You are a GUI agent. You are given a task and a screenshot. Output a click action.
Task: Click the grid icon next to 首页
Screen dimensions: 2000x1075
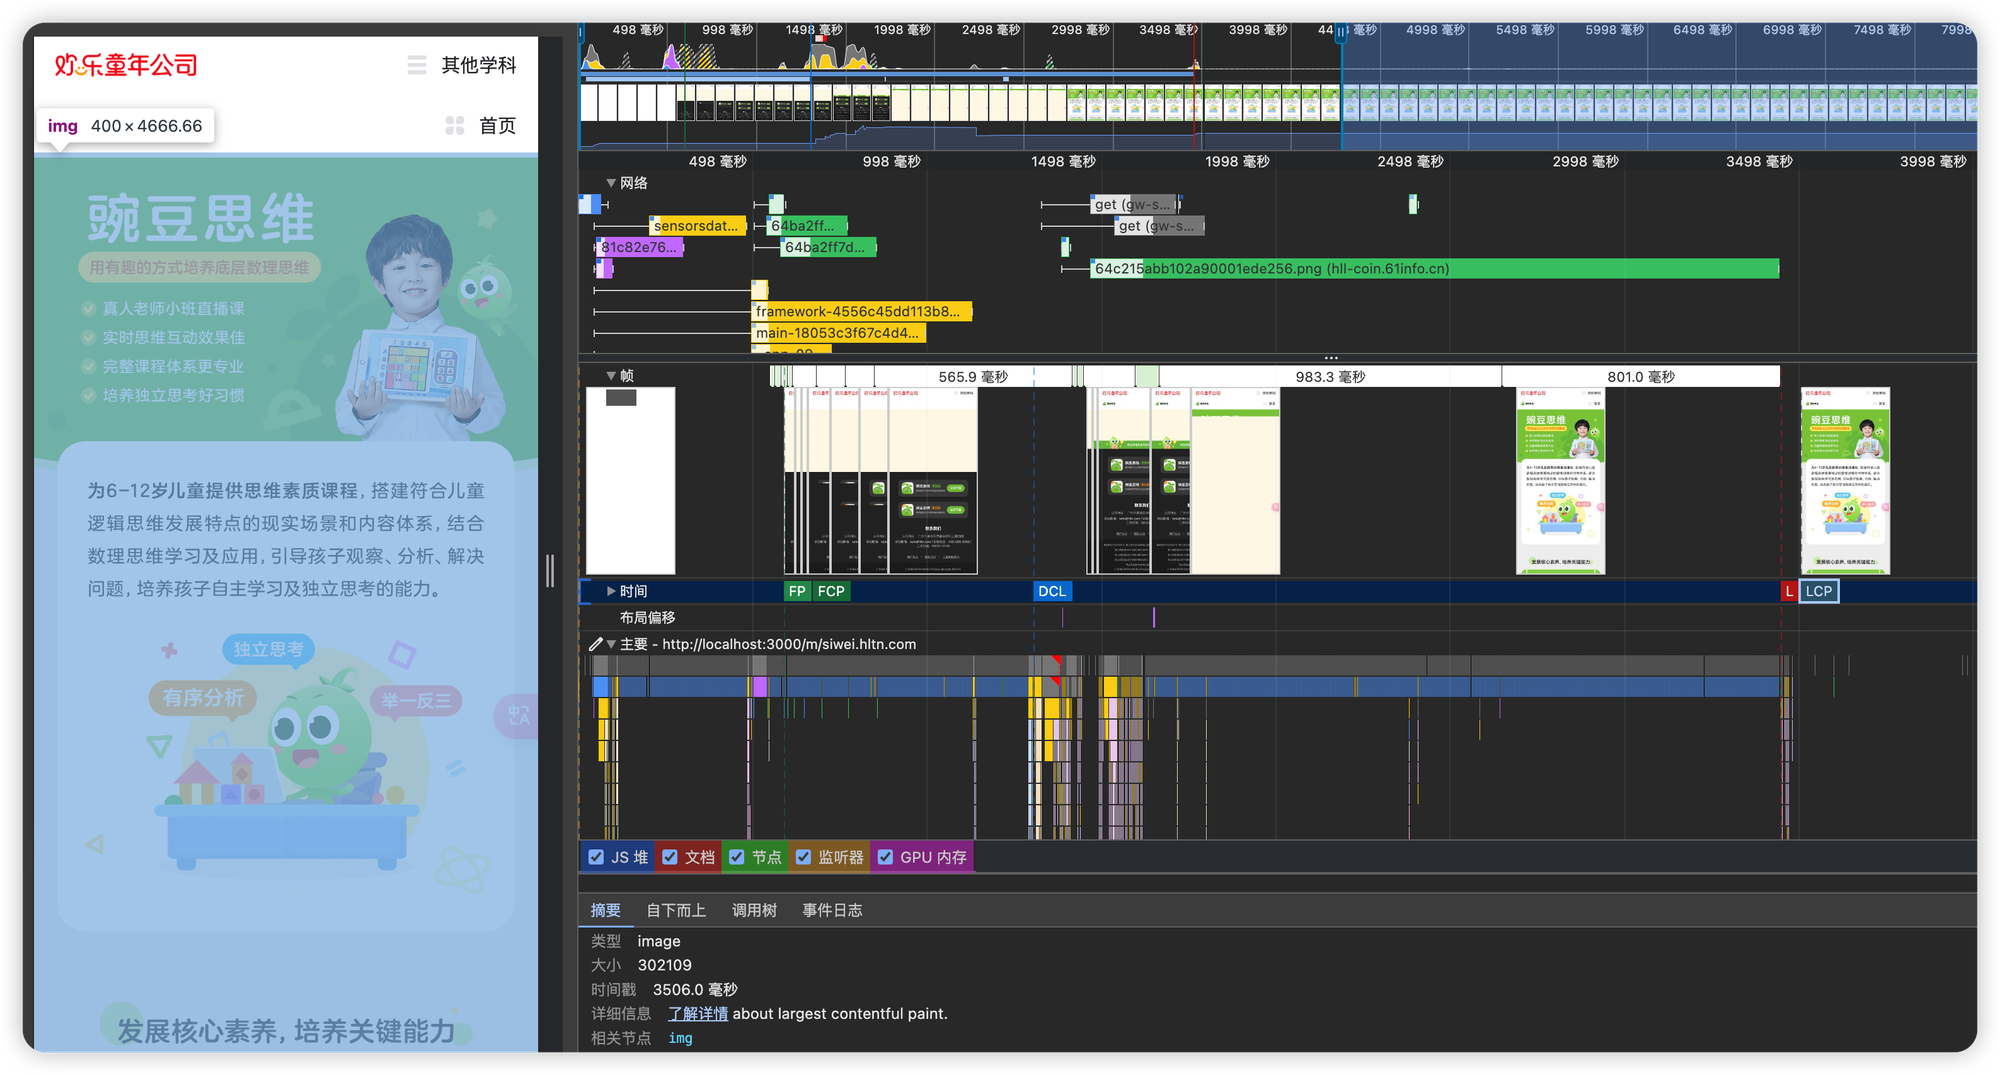(x=455, y=125)
